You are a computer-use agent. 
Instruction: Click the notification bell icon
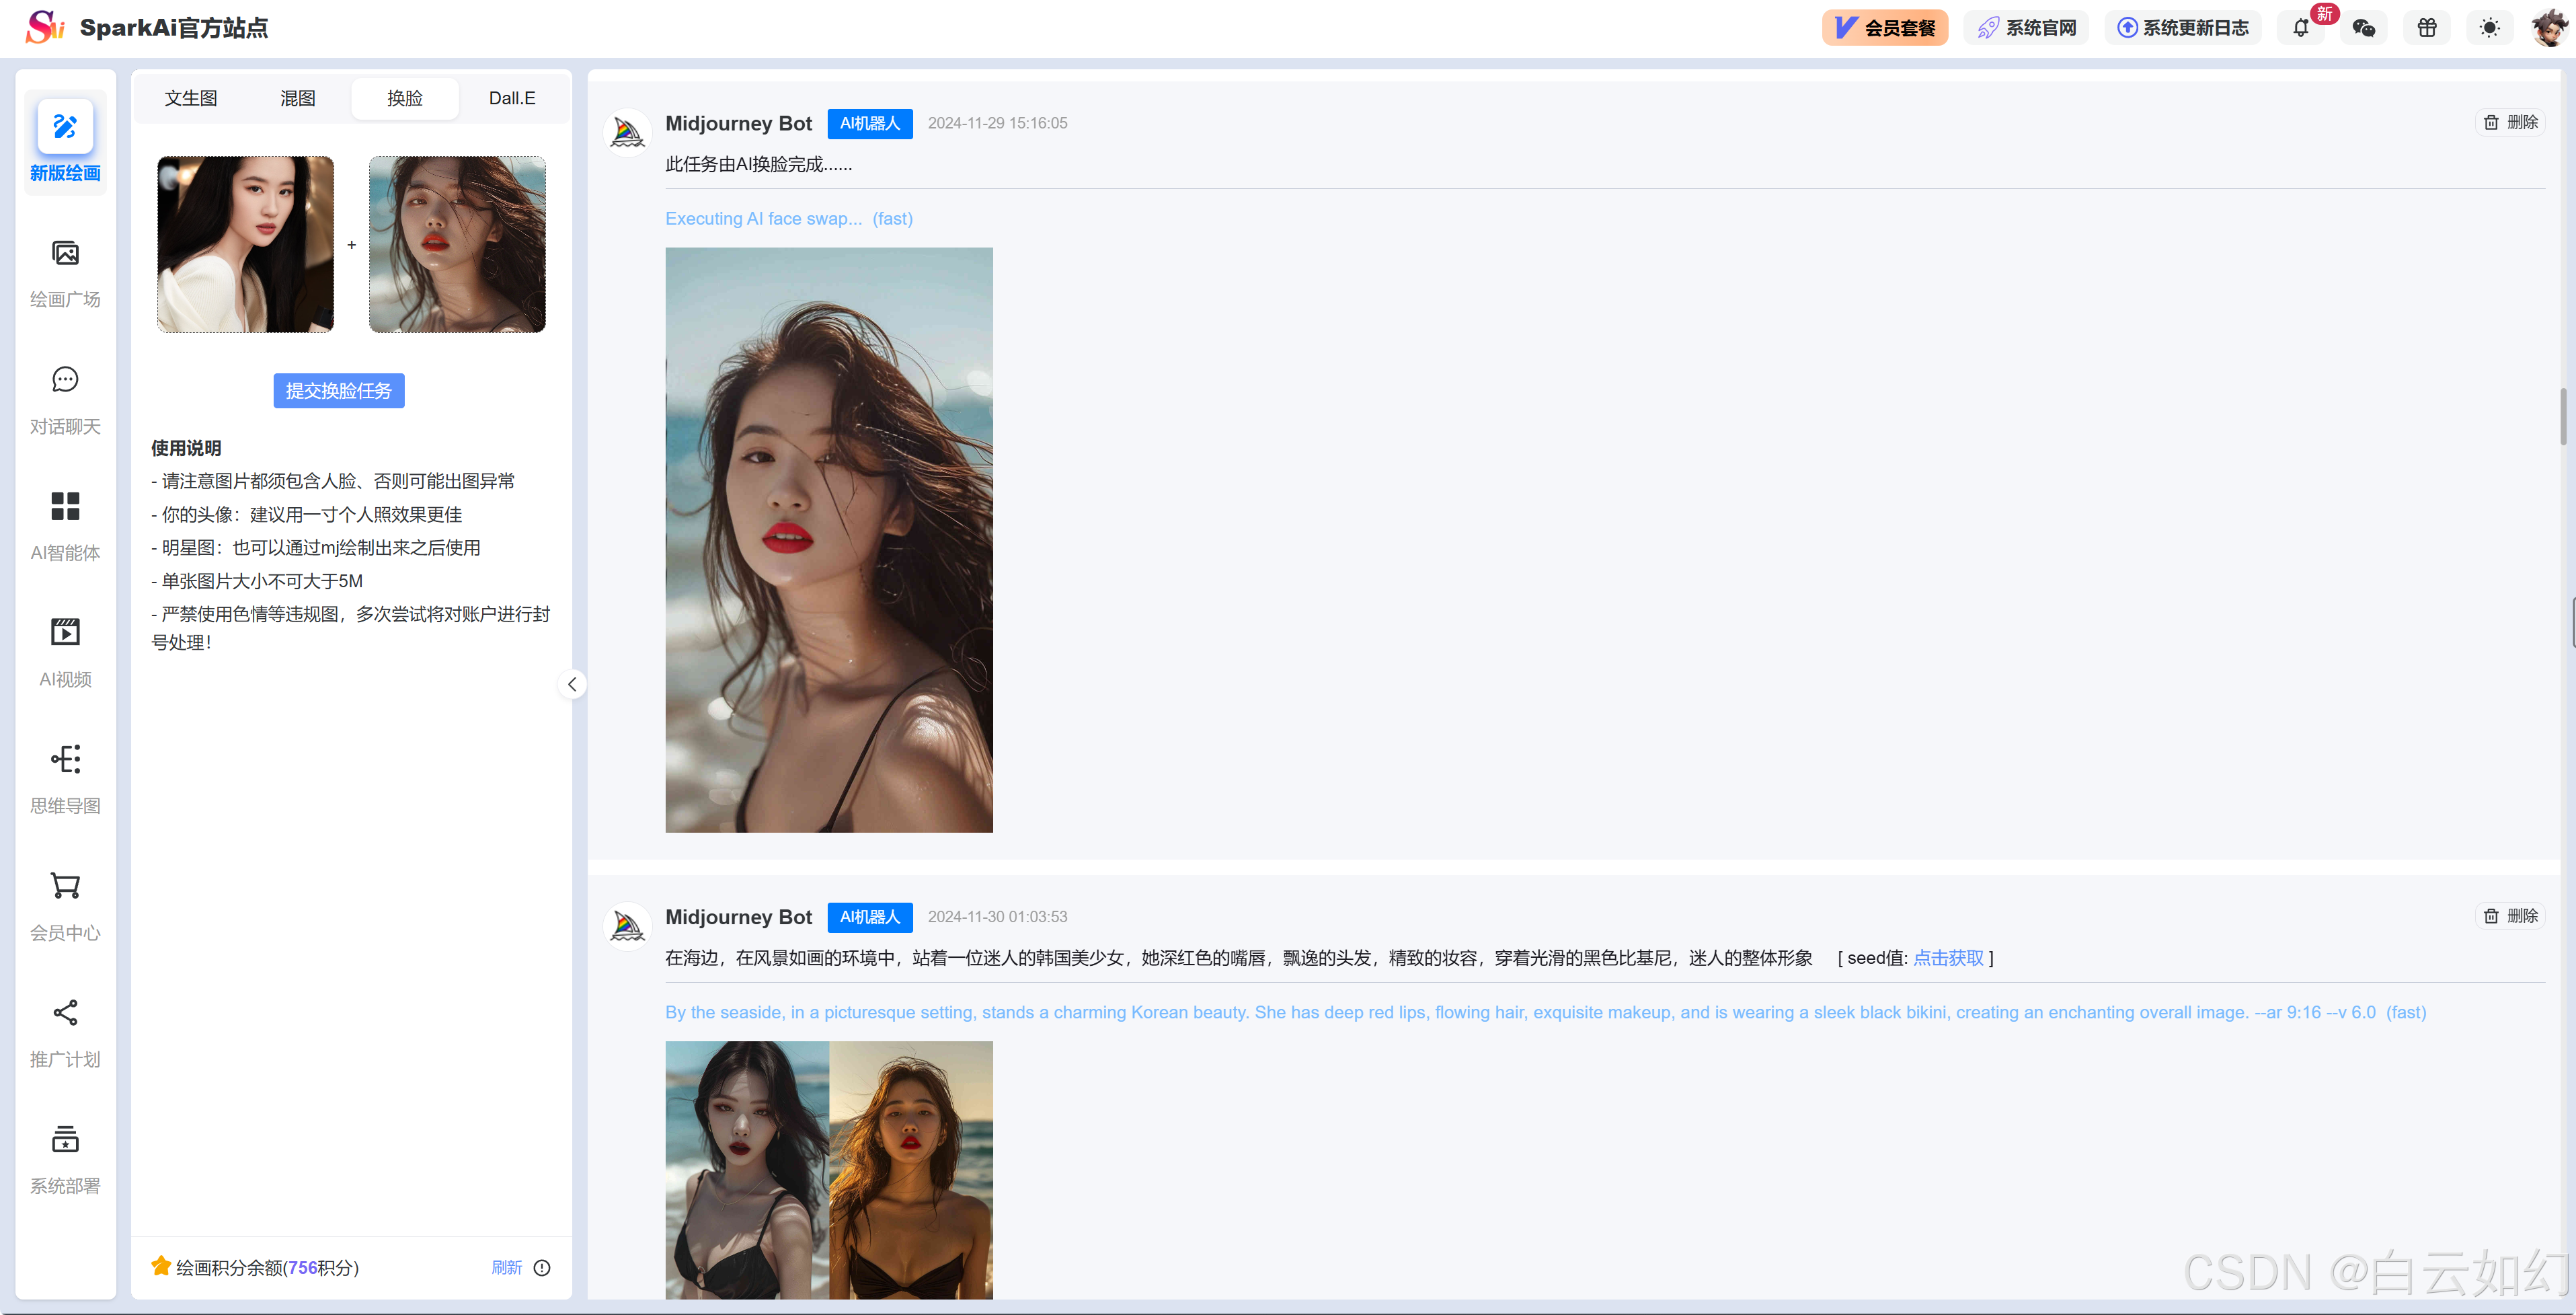point(2300,28)
